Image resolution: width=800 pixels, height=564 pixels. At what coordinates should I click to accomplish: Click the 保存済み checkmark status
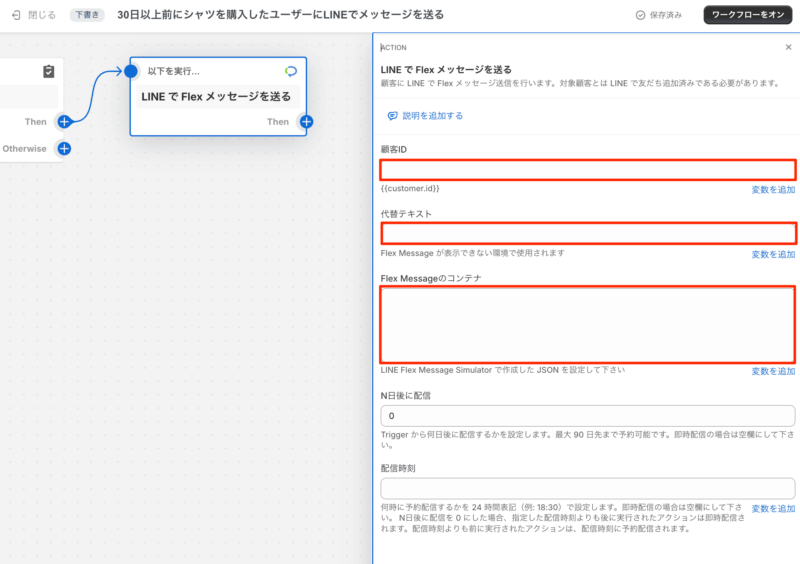pyautogui.click(x=659, y=15)
